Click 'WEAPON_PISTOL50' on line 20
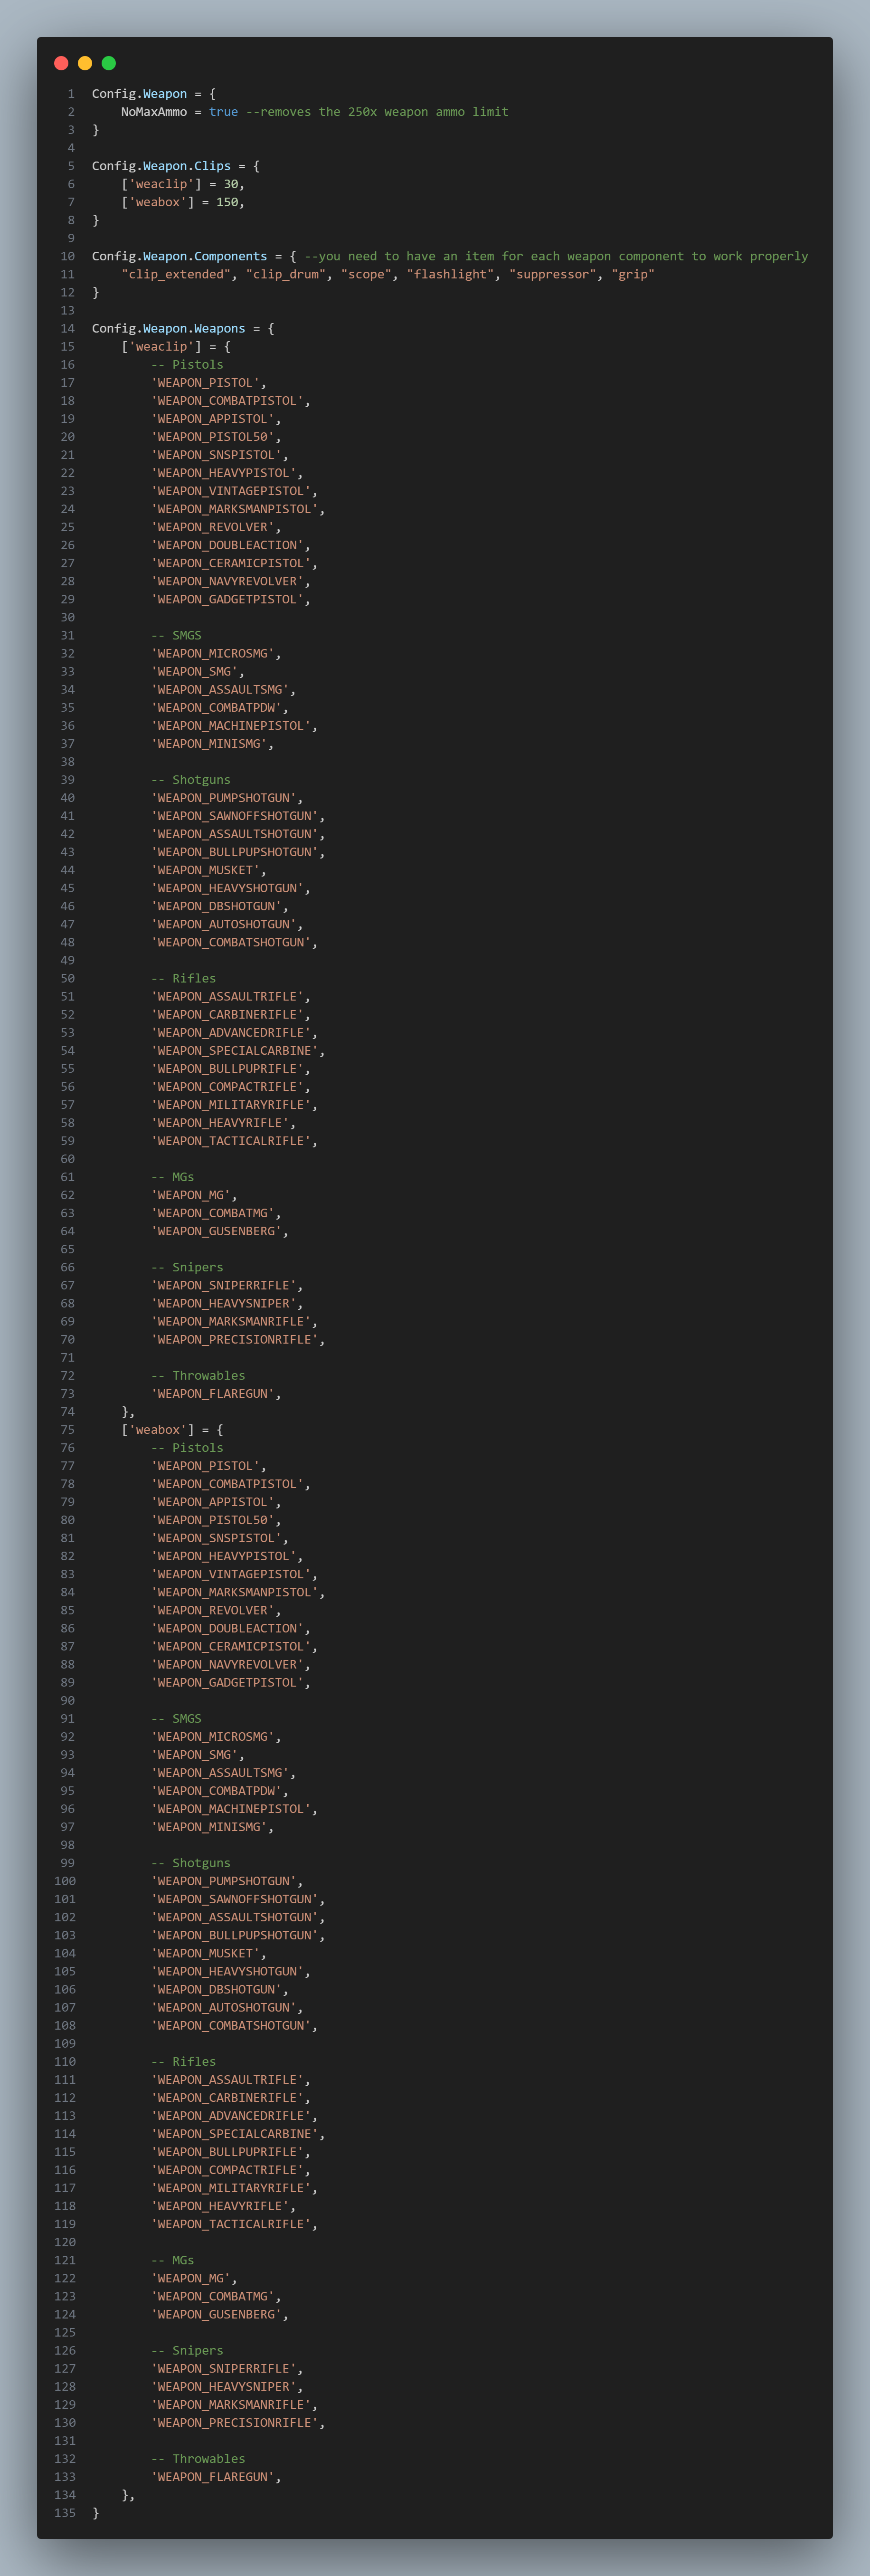870x2576 pixels. point(213,436)
